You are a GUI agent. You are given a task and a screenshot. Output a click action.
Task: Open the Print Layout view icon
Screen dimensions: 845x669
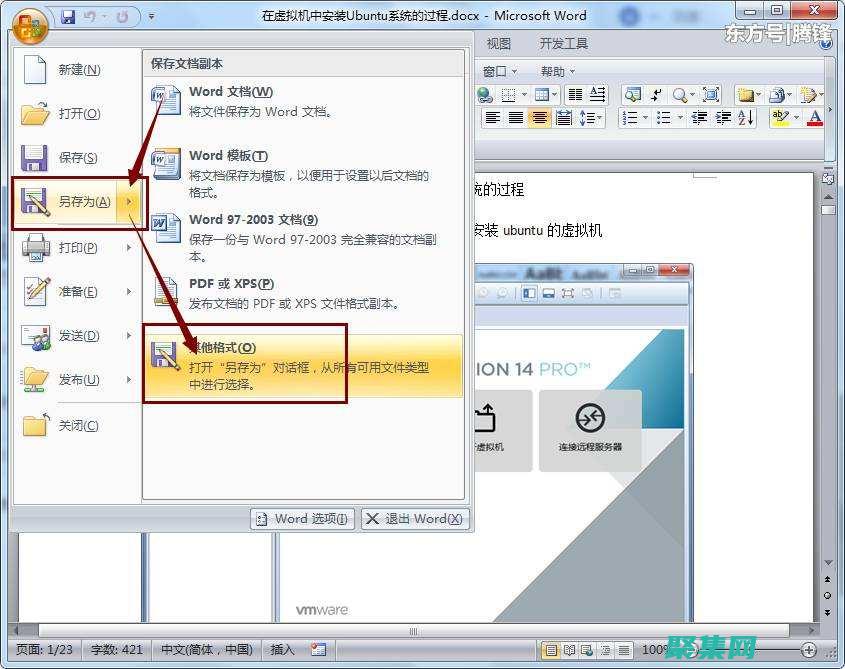pos(553,650)
